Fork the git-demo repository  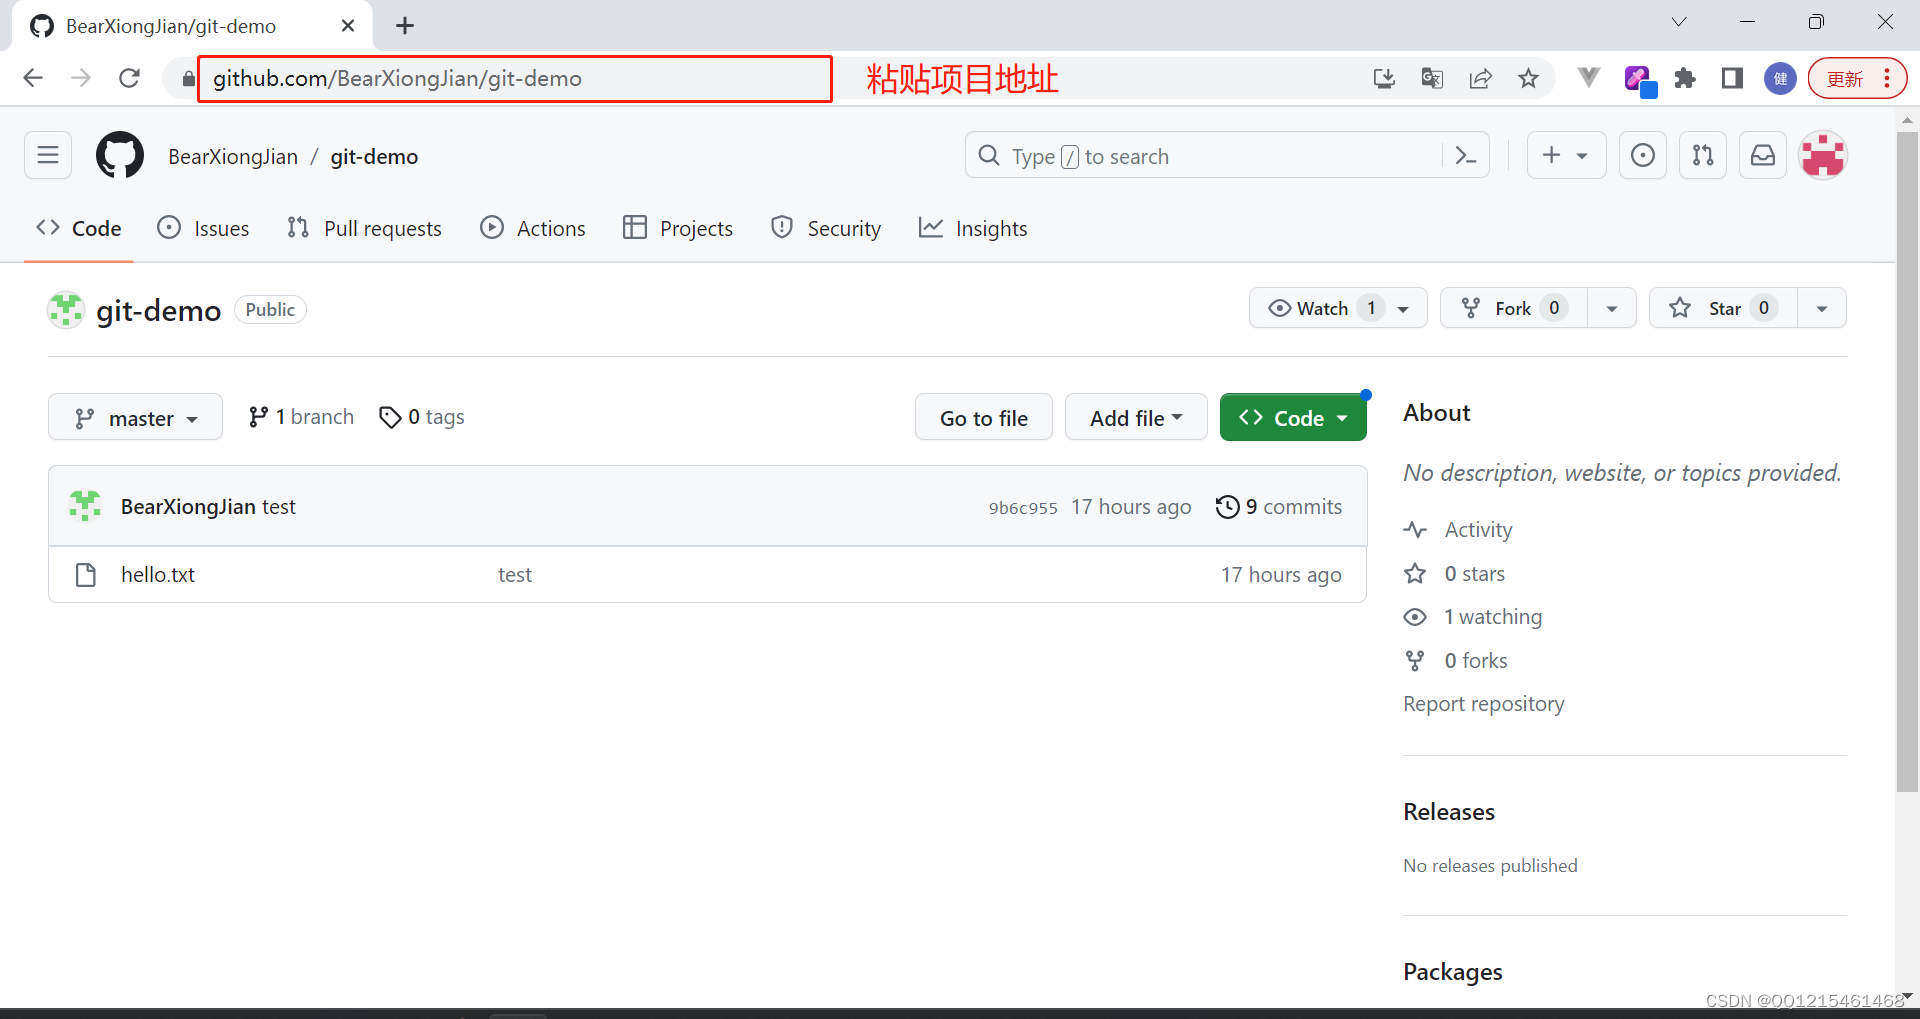point(1514,308)
